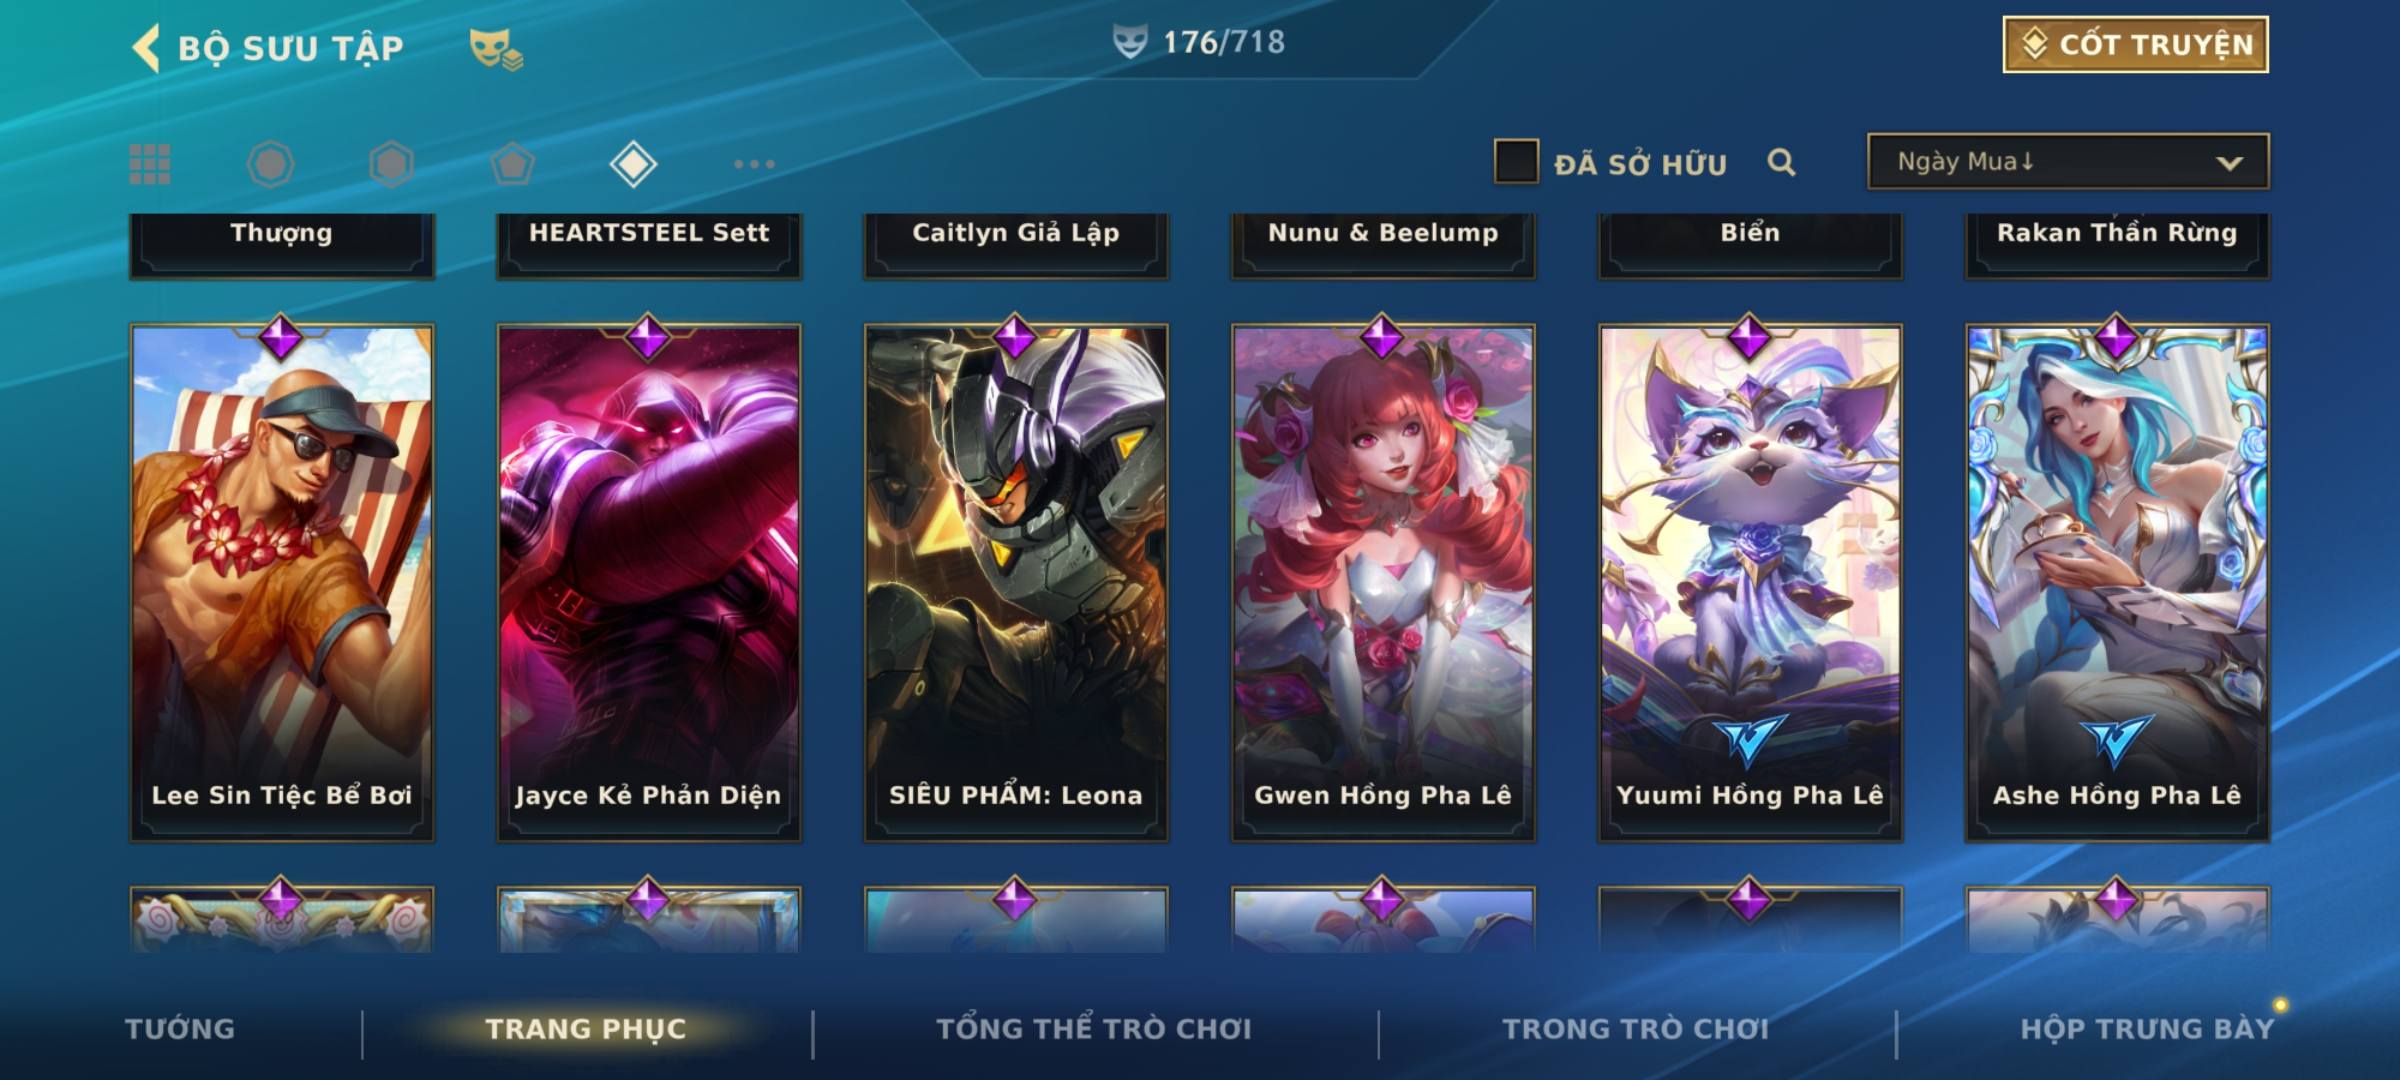Viewport: 2400px width, 1080px height.
Task: Select the diamond rarity filter icon
Action: [x=633, y=164]
